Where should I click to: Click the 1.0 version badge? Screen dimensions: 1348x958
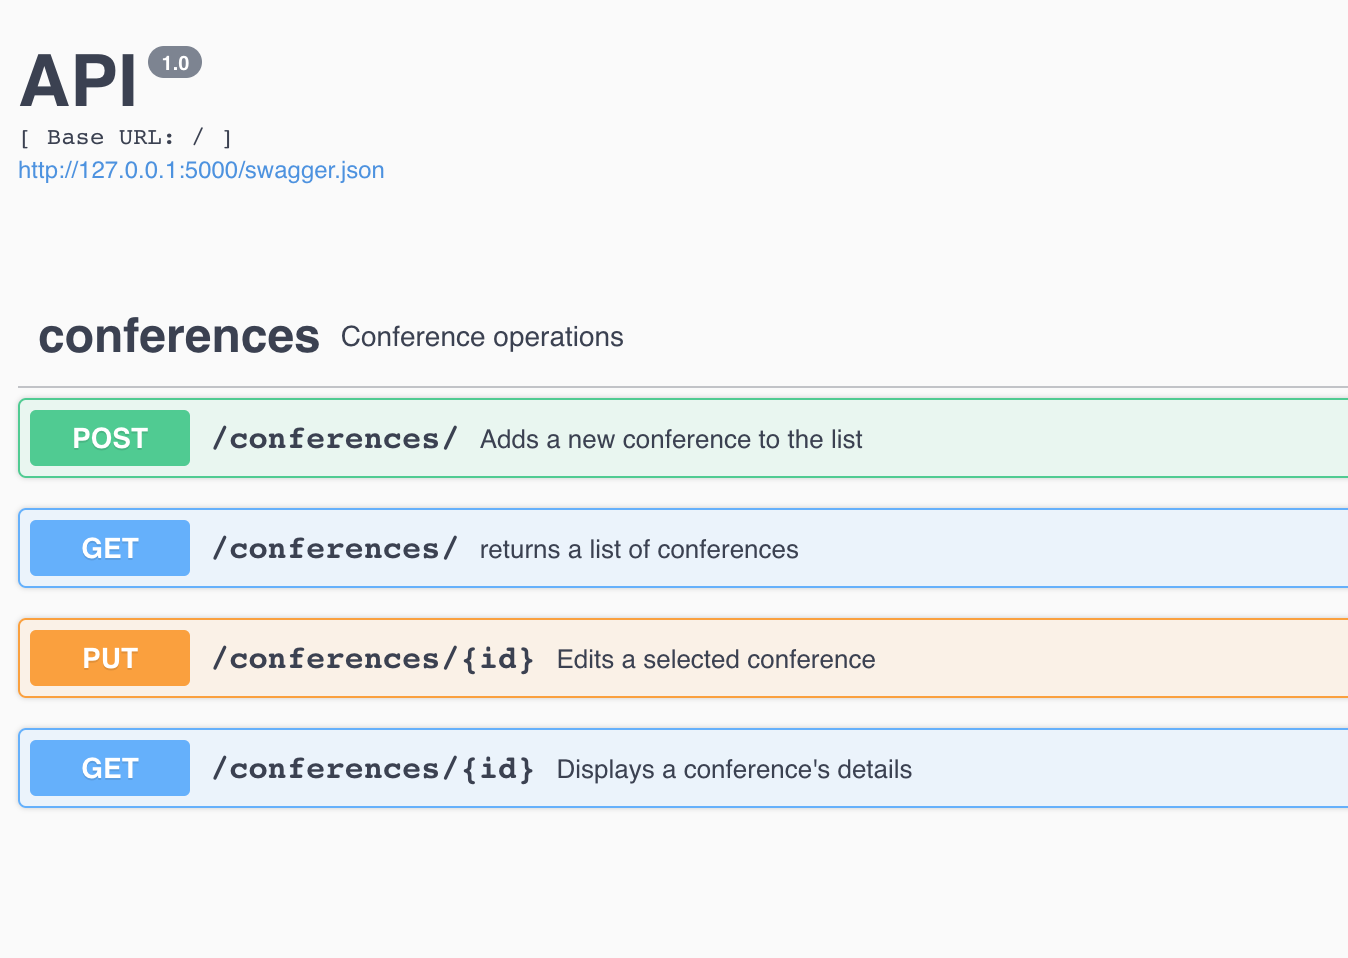click(175, 62)
